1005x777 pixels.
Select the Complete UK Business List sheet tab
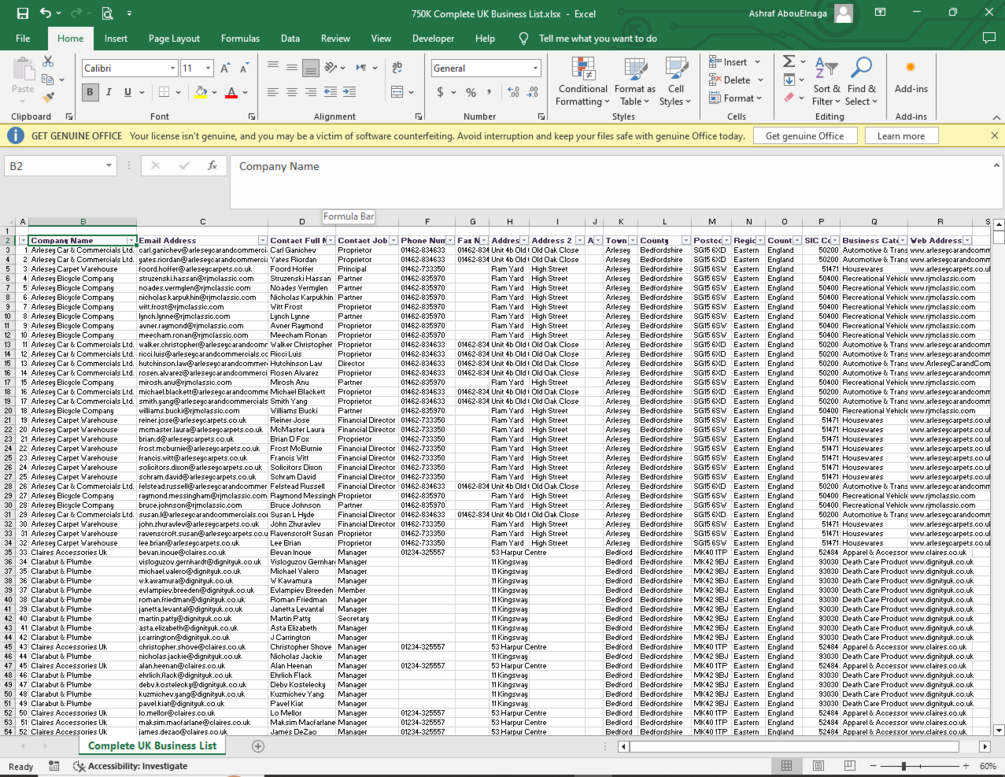153,746
